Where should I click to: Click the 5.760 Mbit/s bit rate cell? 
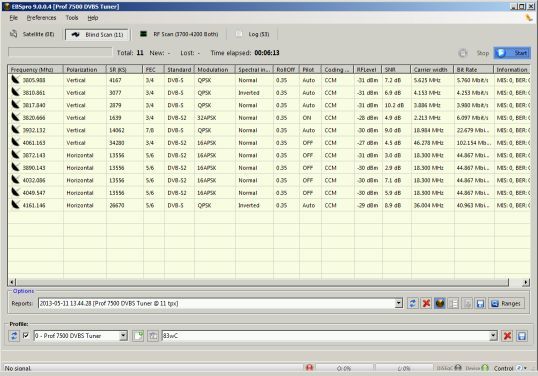pos(473,80)
